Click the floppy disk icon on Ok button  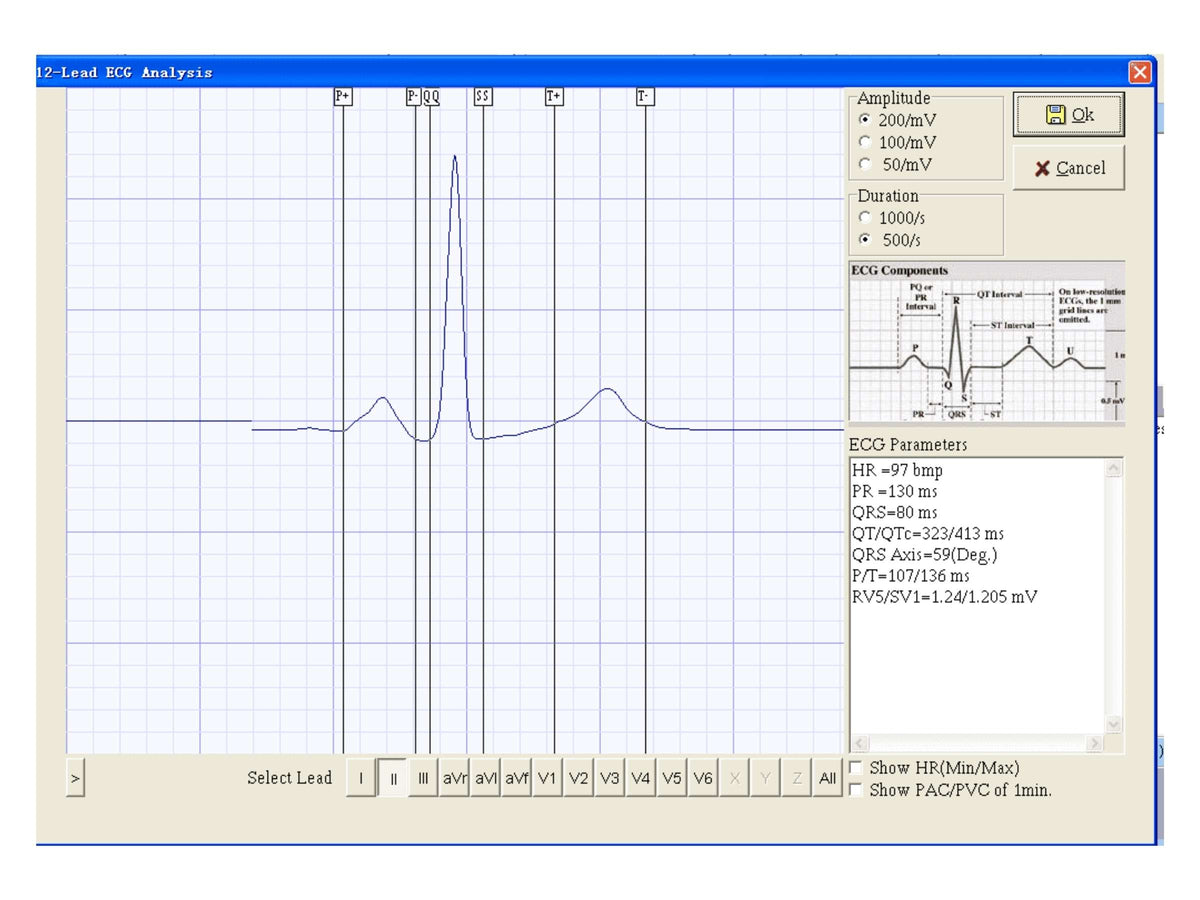click(1055, 115)
